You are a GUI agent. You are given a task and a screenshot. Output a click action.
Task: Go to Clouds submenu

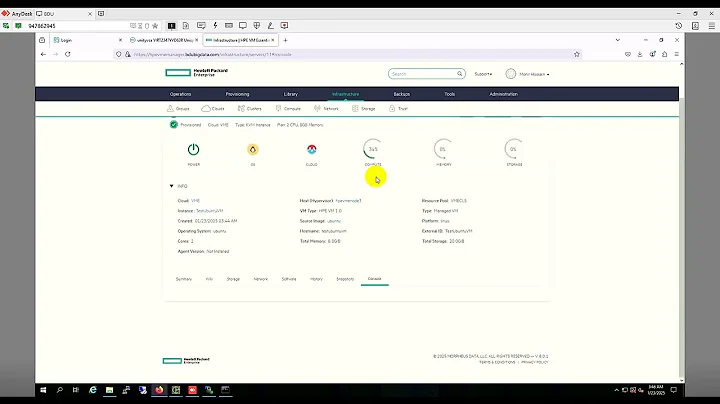pos(213,109)
